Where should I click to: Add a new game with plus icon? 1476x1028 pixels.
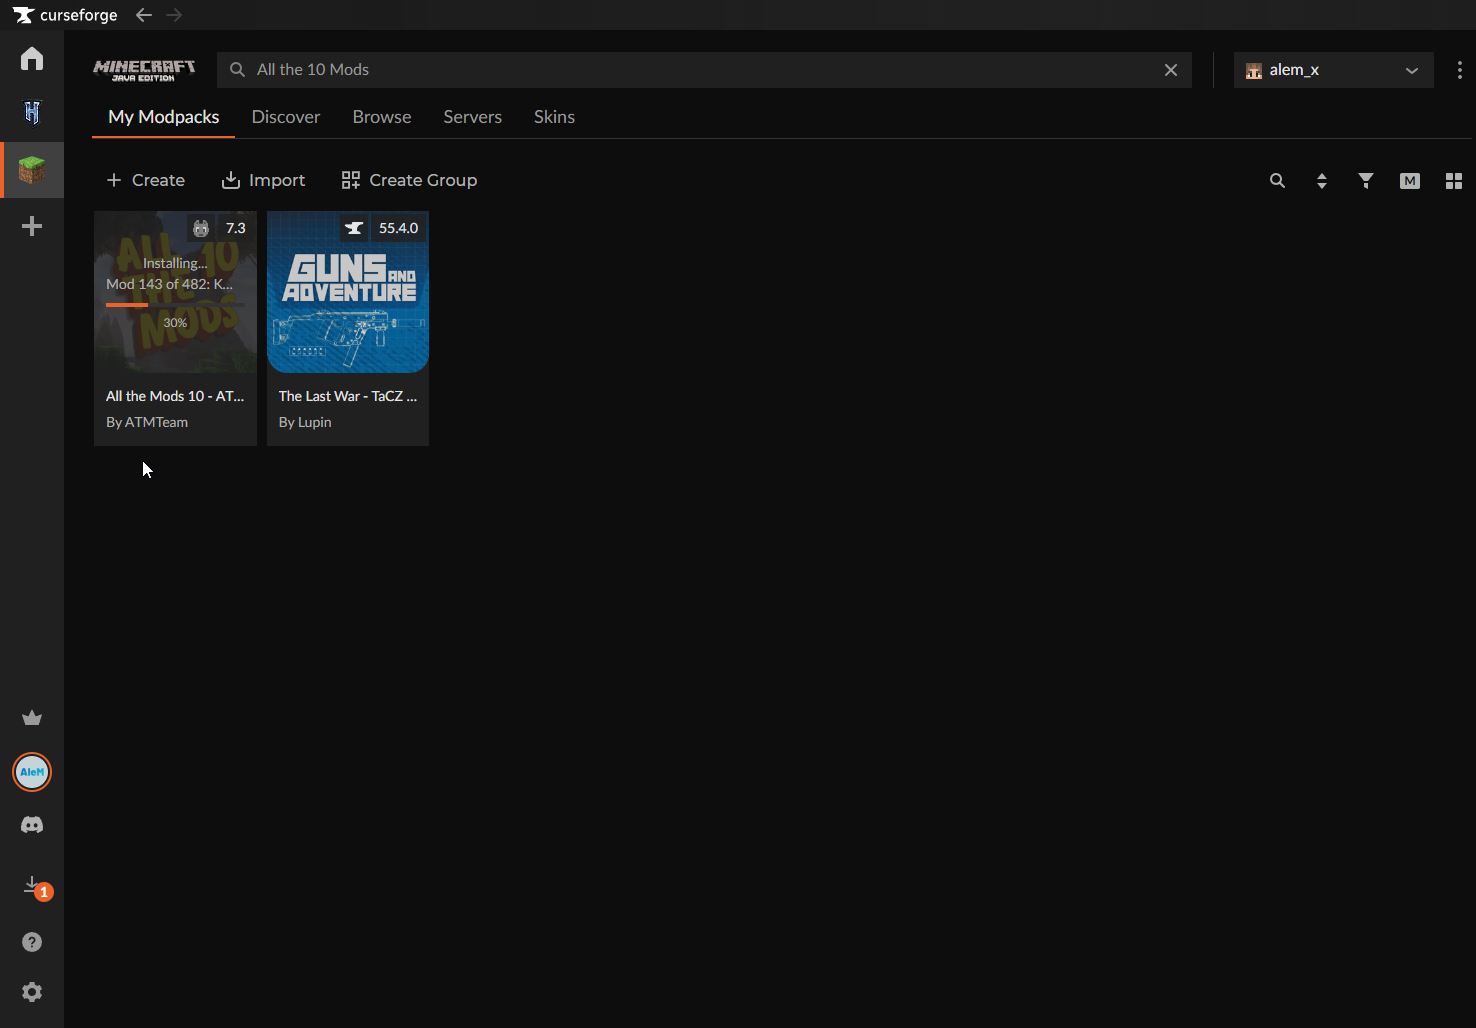pyautogui.click(x=32, y=226)
